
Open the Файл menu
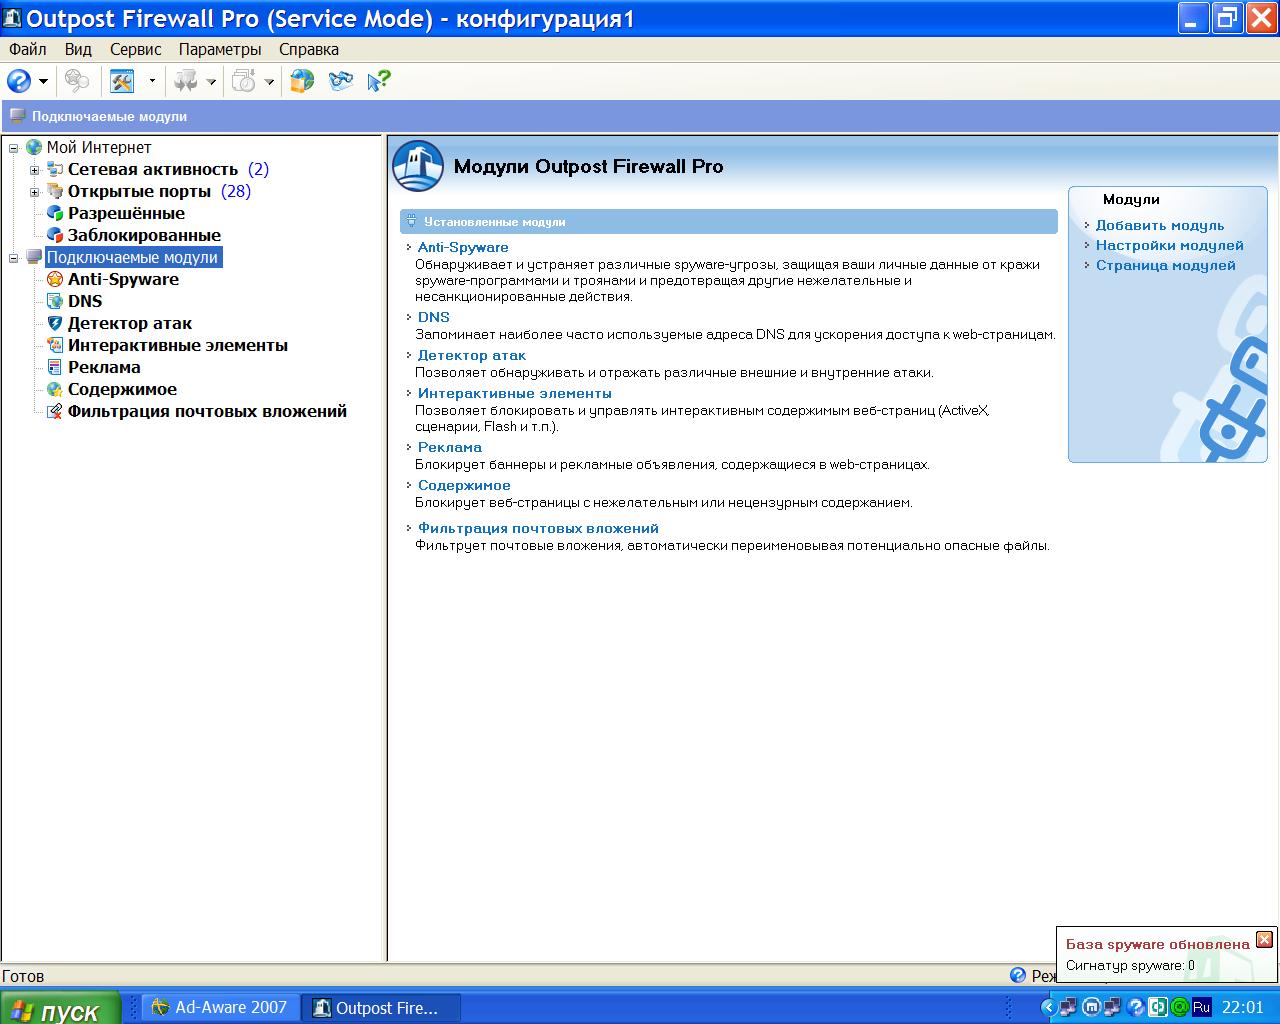click(27, 49)
